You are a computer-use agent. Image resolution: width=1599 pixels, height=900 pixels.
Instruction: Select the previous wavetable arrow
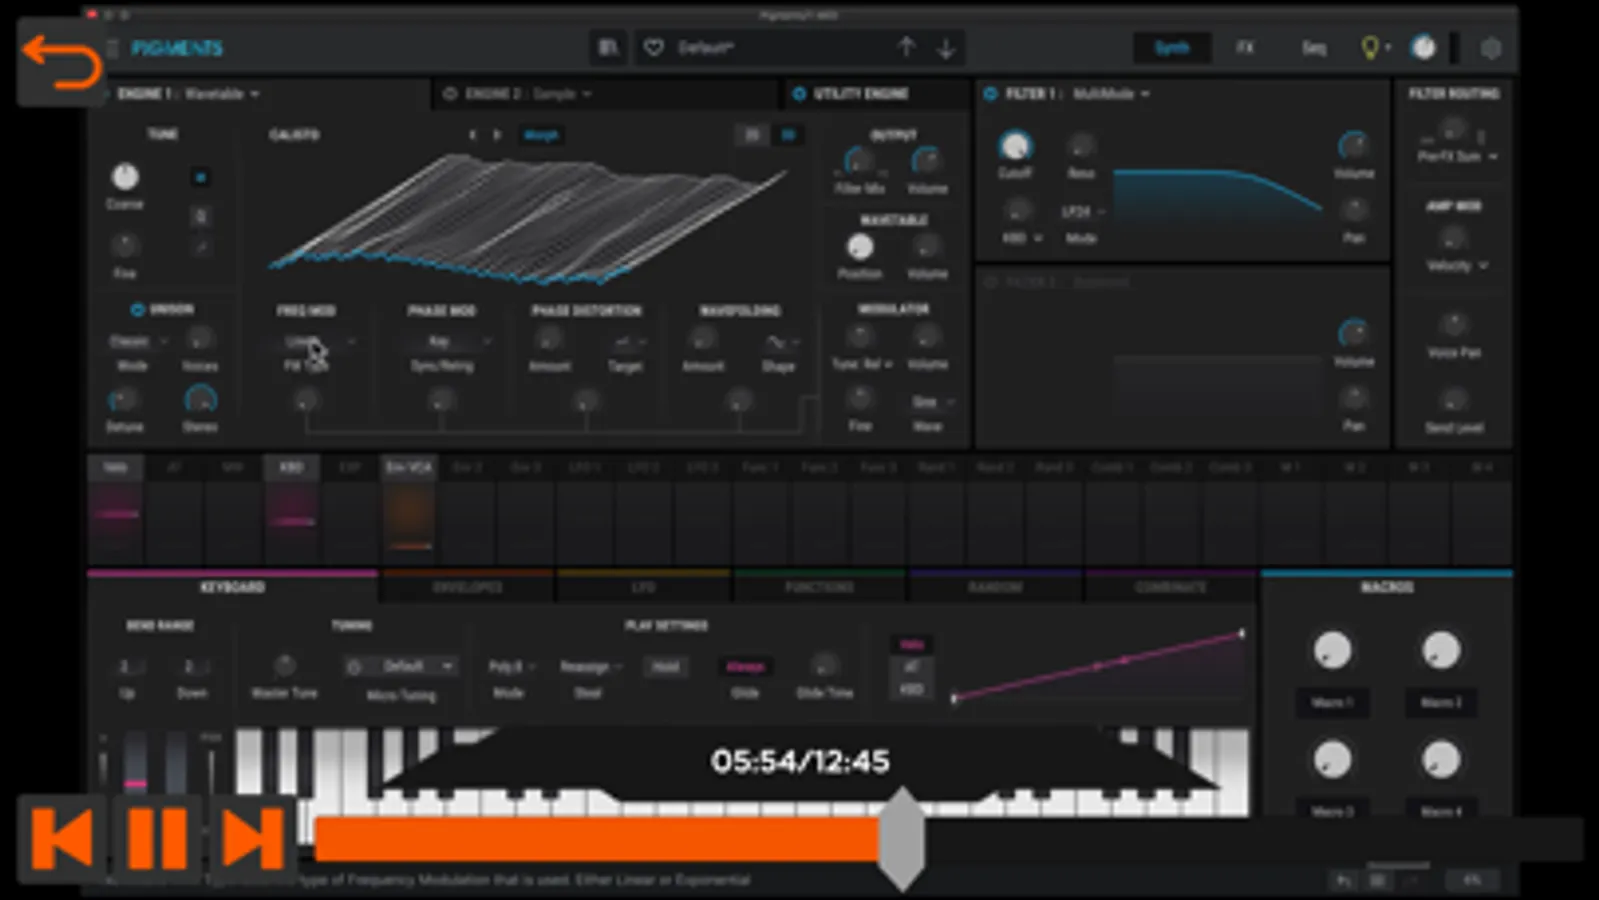tap(473, 135)
